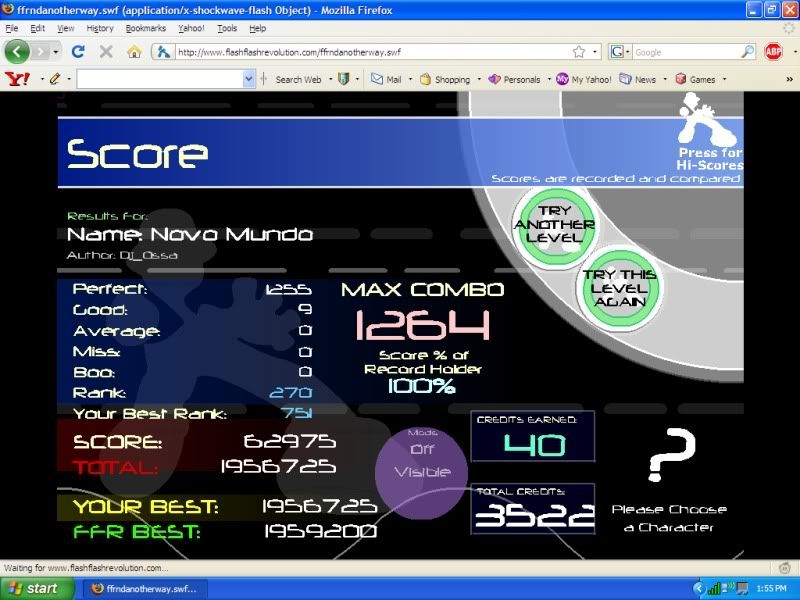Click the Adblock Plus ABP icon

click(773, 51)
